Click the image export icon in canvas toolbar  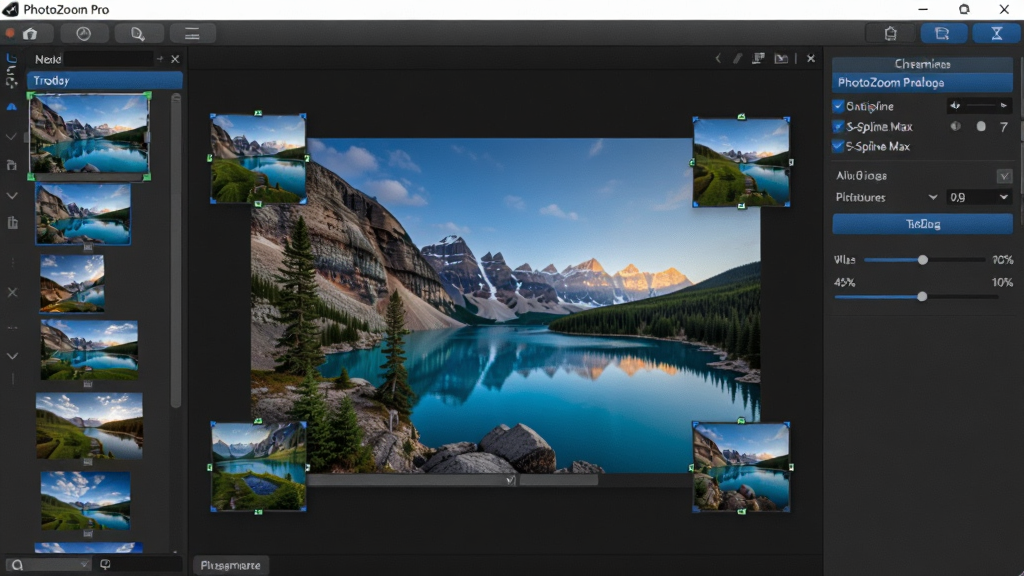pos(781,58)
